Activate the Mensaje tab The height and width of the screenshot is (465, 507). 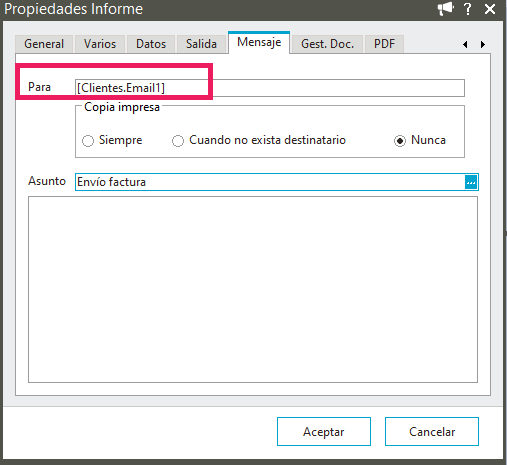point(259,42)
